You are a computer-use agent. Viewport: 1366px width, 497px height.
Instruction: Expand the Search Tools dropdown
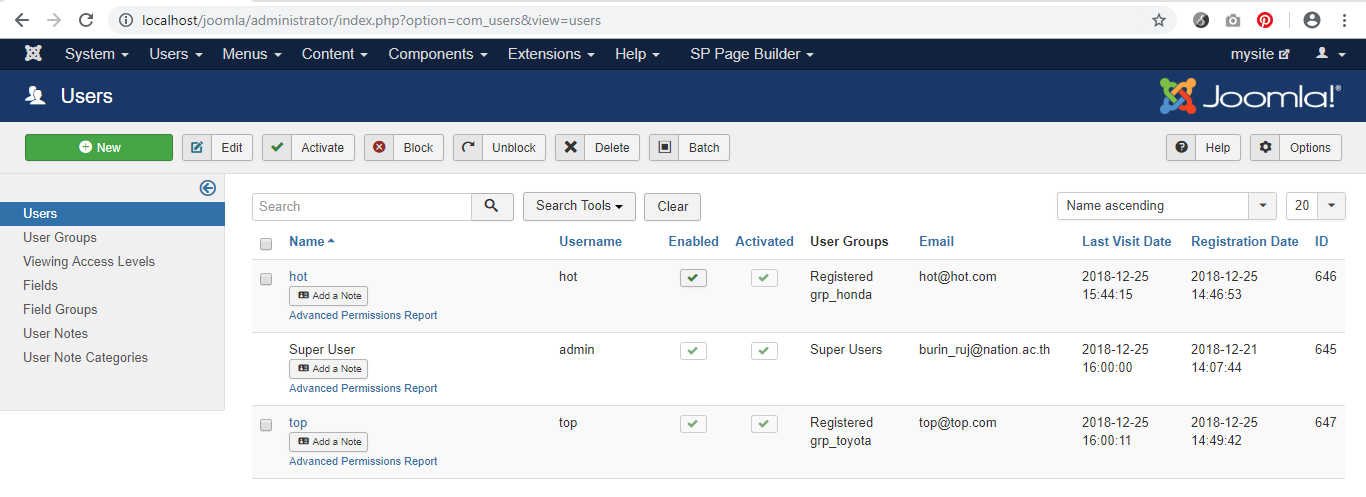579,206
